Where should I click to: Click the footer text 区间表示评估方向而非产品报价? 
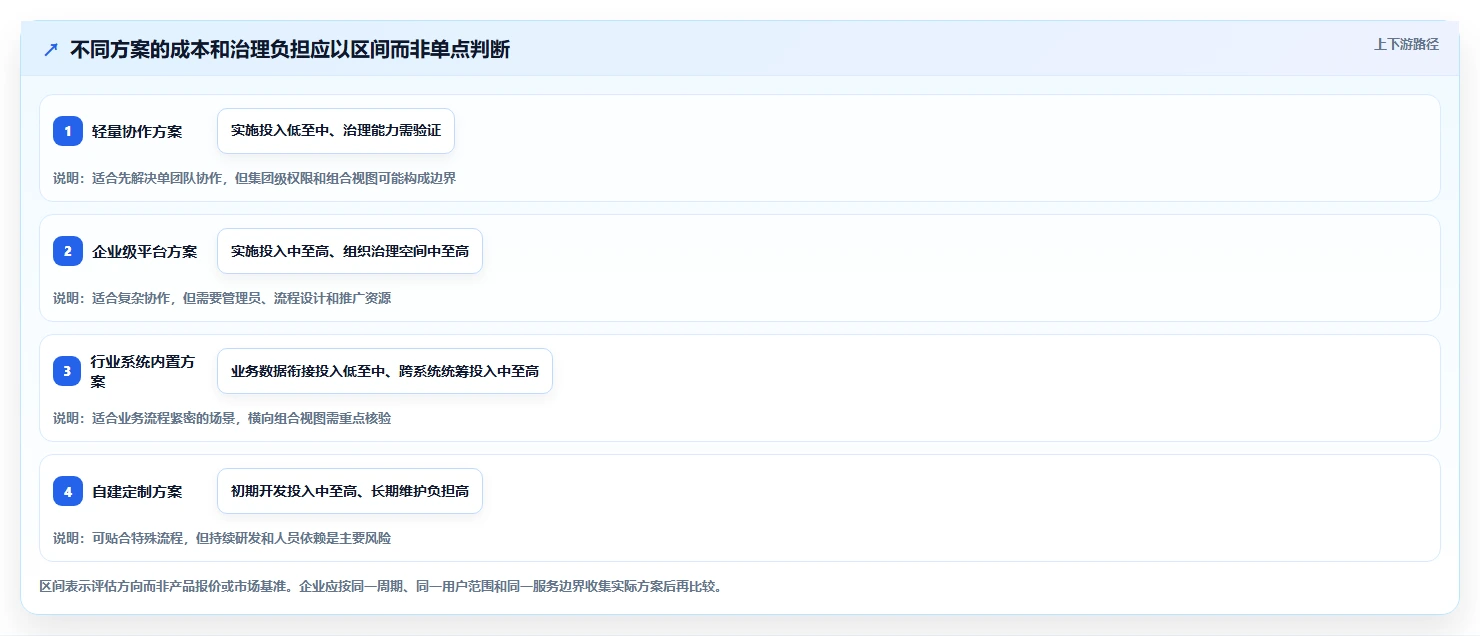coord(381,586)
